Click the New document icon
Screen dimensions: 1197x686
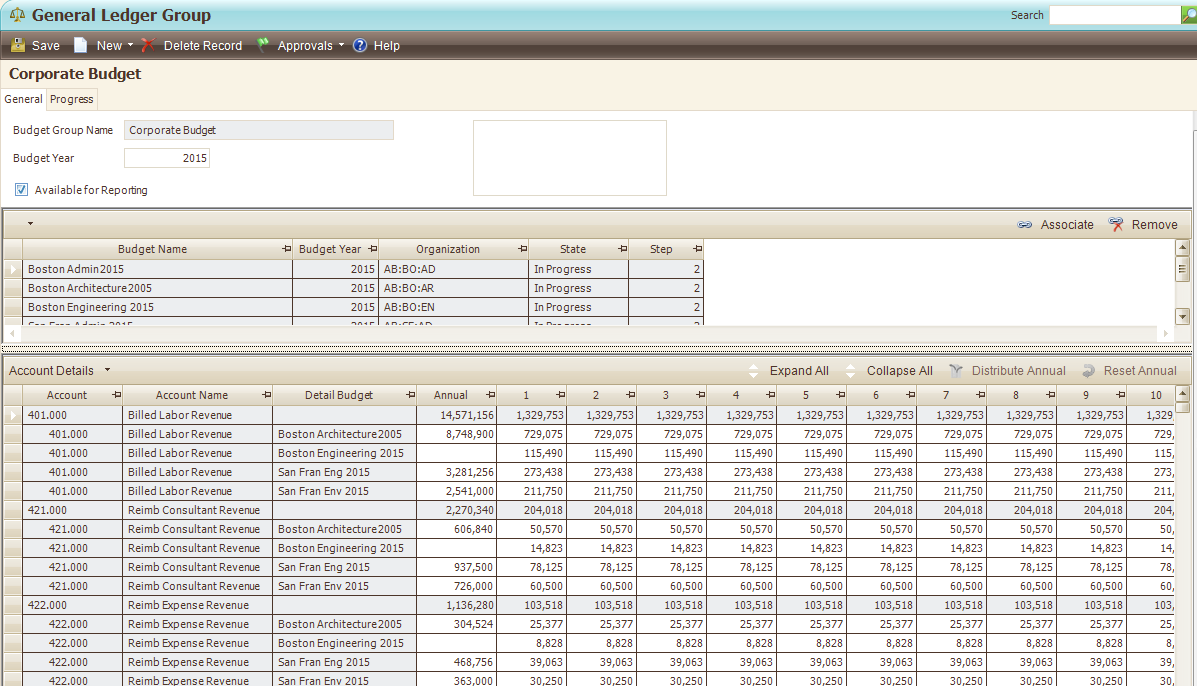(x=81, y=45)
